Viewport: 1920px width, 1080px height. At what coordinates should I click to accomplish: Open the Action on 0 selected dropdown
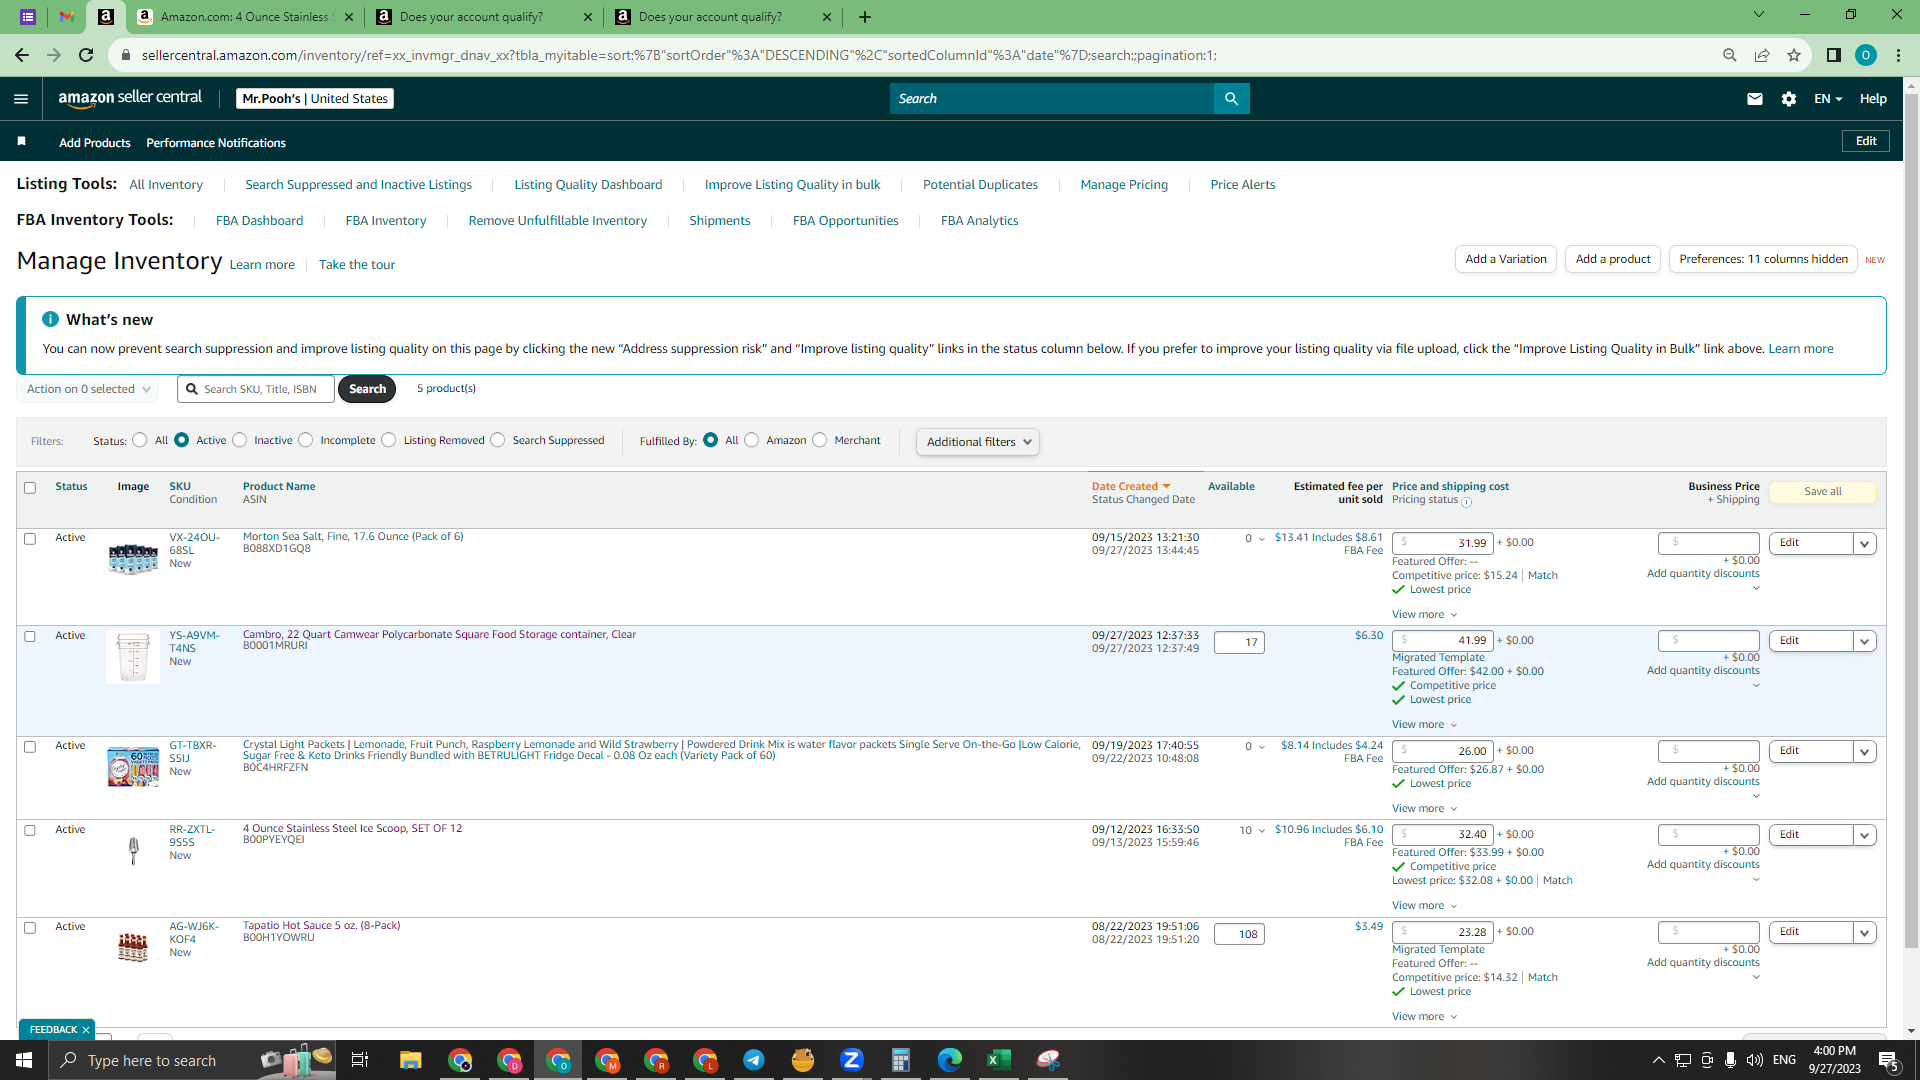coord(88,389)
